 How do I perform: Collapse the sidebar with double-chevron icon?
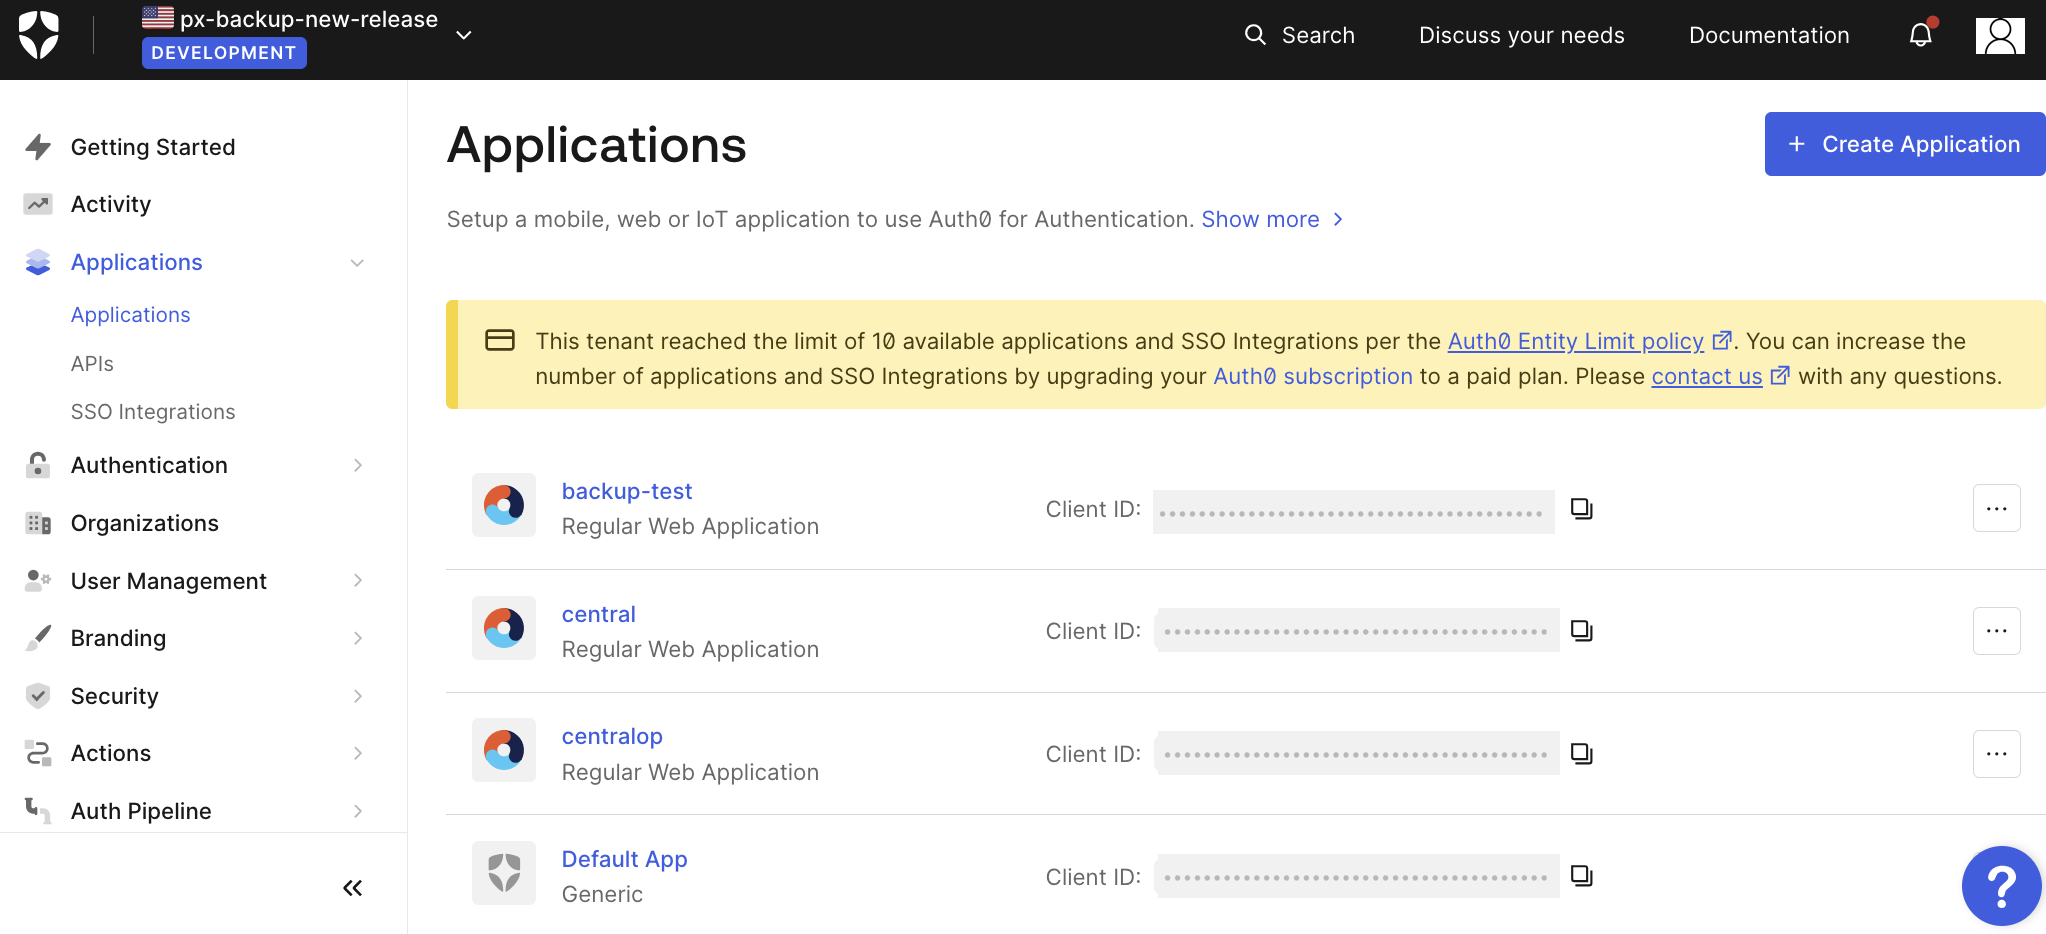pos(352,888)
